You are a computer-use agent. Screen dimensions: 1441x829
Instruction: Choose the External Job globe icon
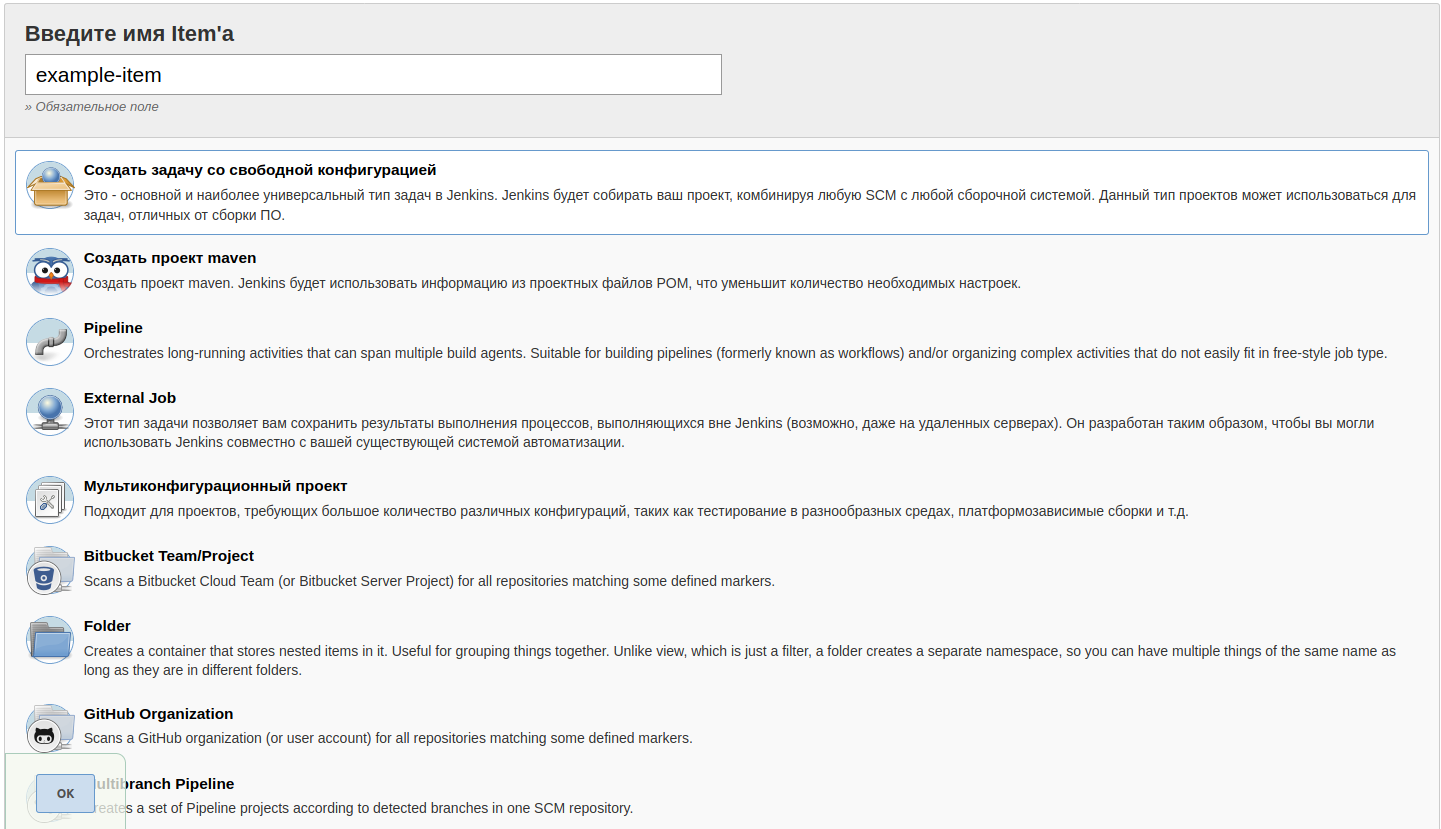pos(50,412)
